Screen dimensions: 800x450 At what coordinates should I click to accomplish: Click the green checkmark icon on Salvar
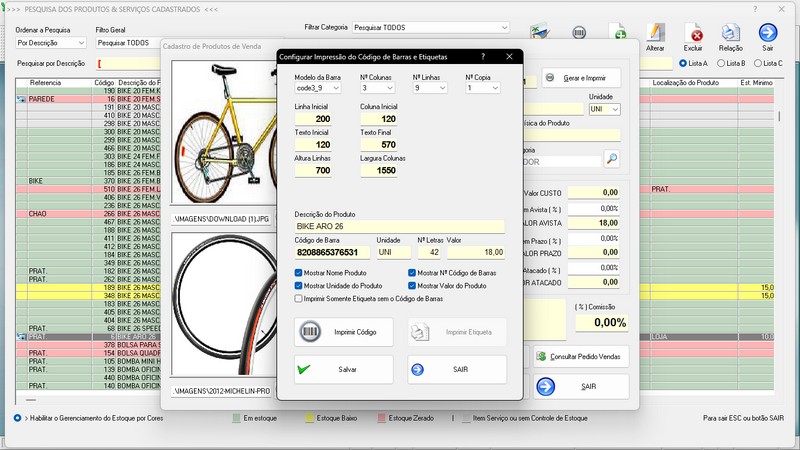[304, 369]
